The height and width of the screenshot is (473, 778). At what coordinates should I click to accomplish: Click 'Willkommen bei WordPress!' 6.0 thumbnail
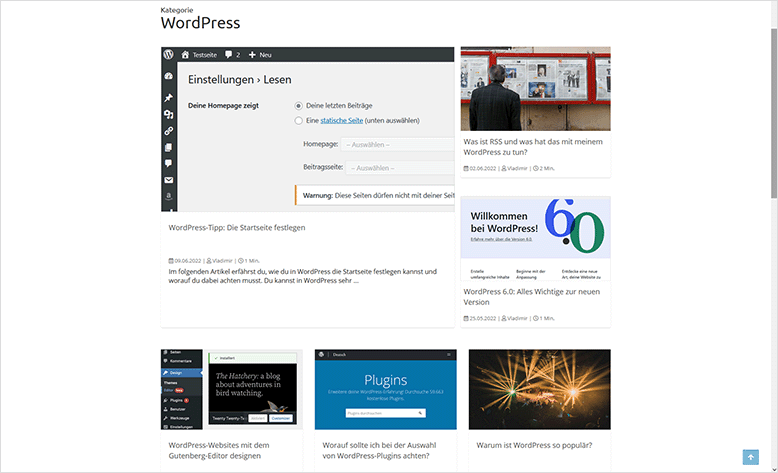pyautogui.click(x=535, y=239)
